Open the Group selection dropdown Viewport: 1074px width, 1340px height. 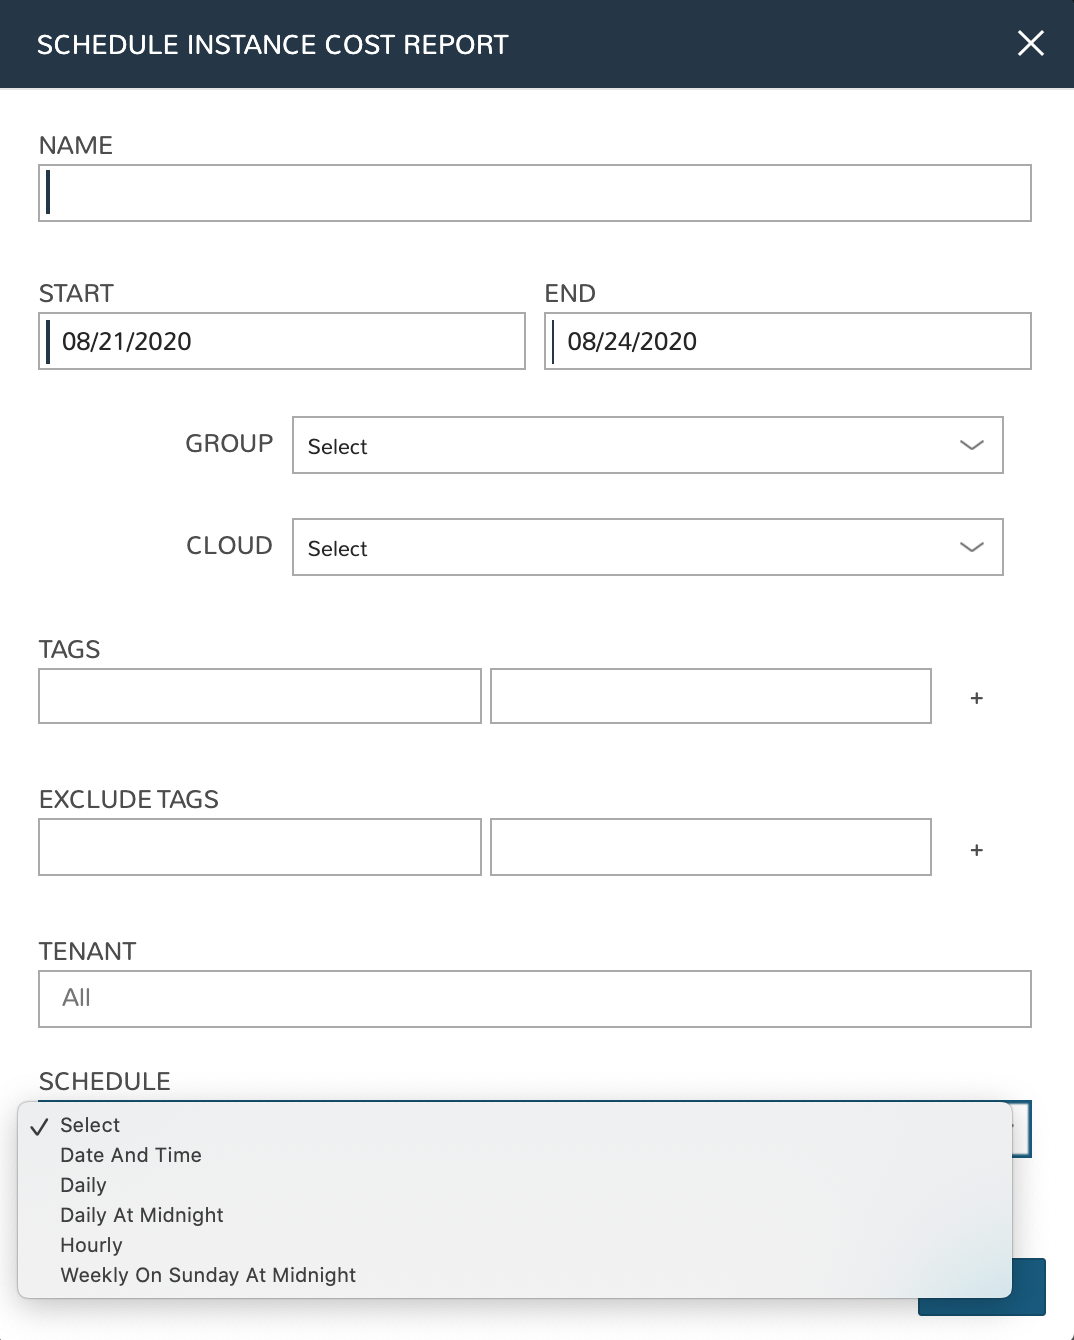(647, 445)
